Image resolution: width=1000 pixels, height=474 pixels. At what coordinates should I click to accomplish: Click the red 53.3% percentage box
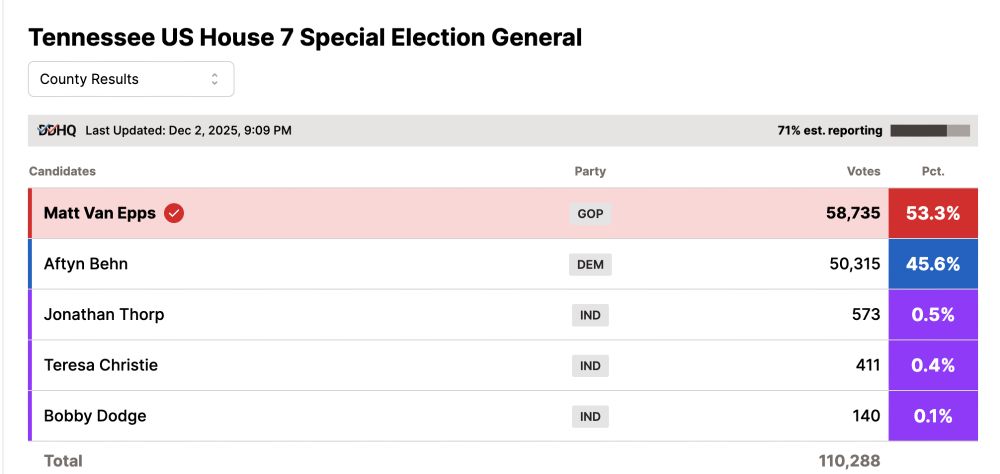click(933, 213)
